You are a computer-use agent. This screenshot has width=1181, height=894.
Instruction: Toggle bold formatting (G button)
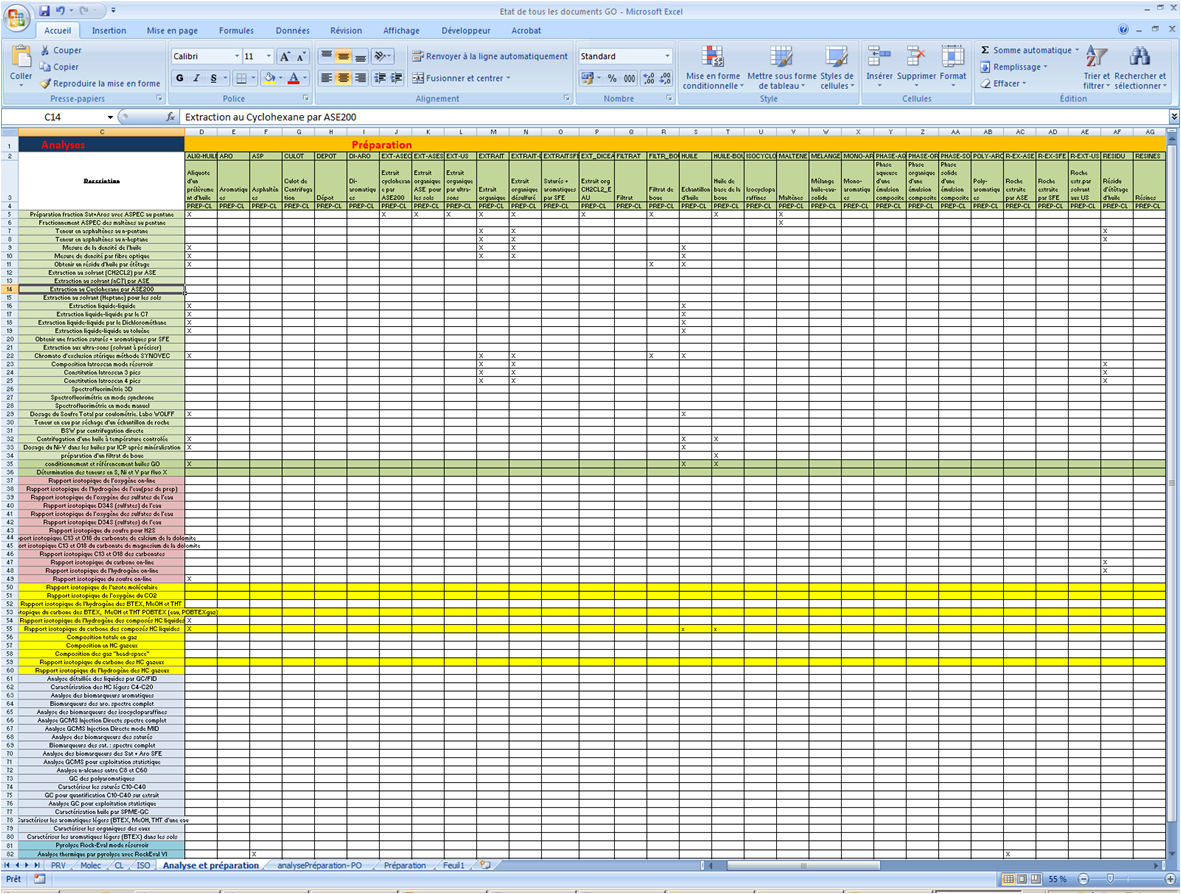pyautogui.click(x=181, y=78)
